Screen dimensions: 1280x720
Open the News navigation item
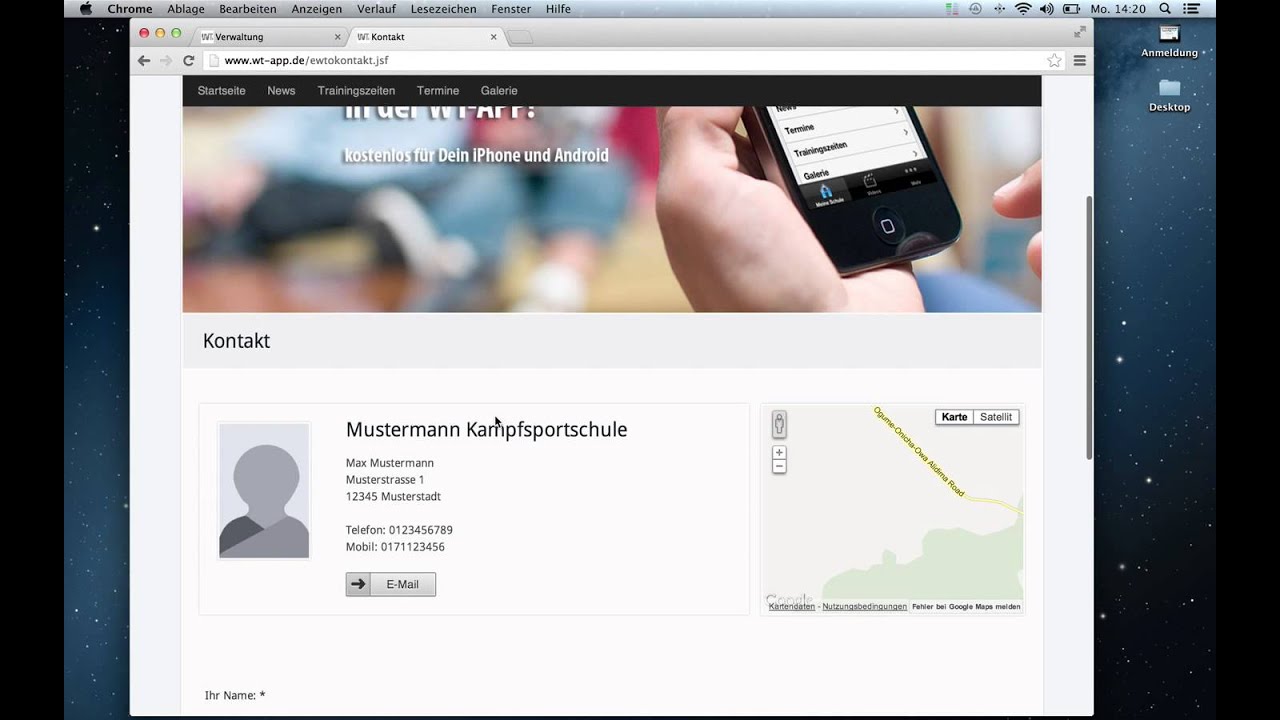[x=281, y=91]
